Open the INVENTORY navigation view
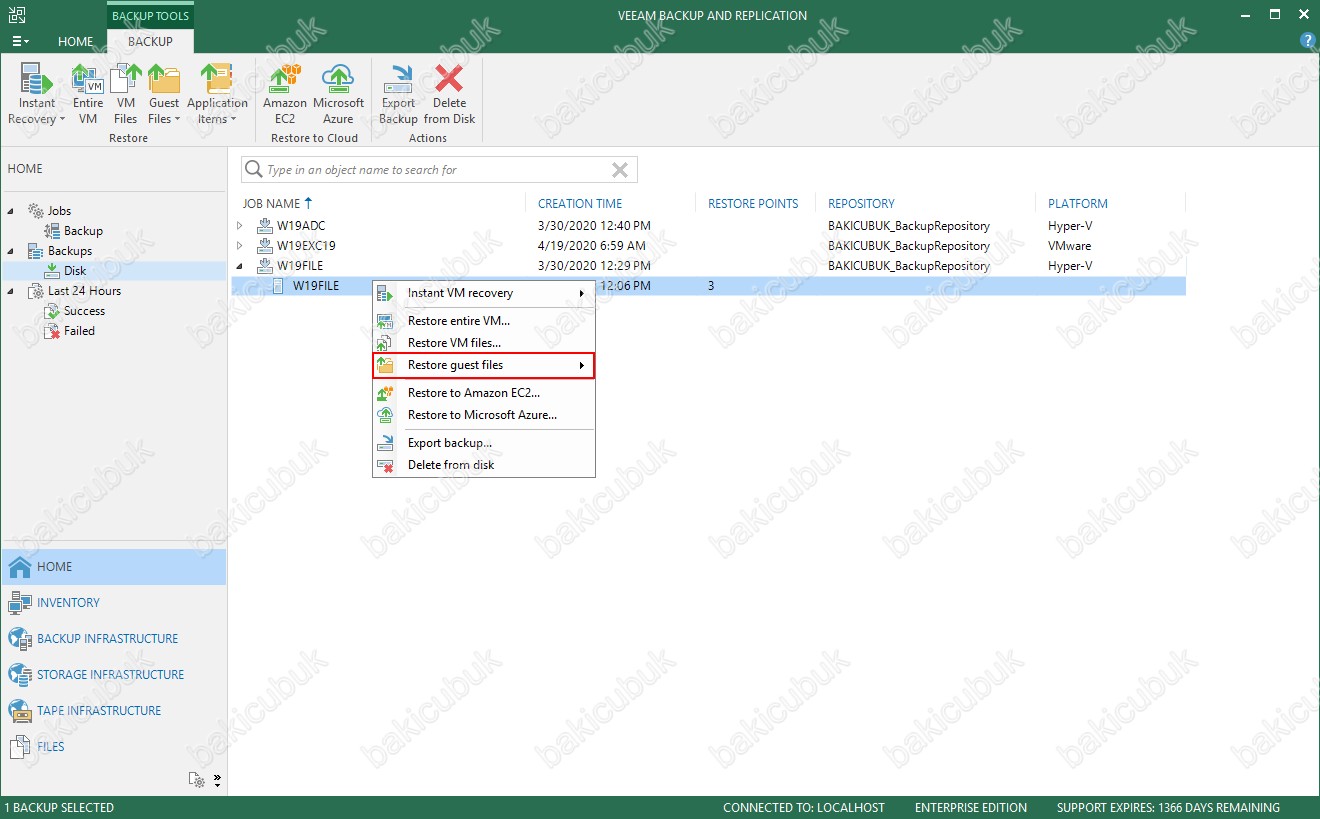Viewport: 1320px width, 819px height. [113, 603]
